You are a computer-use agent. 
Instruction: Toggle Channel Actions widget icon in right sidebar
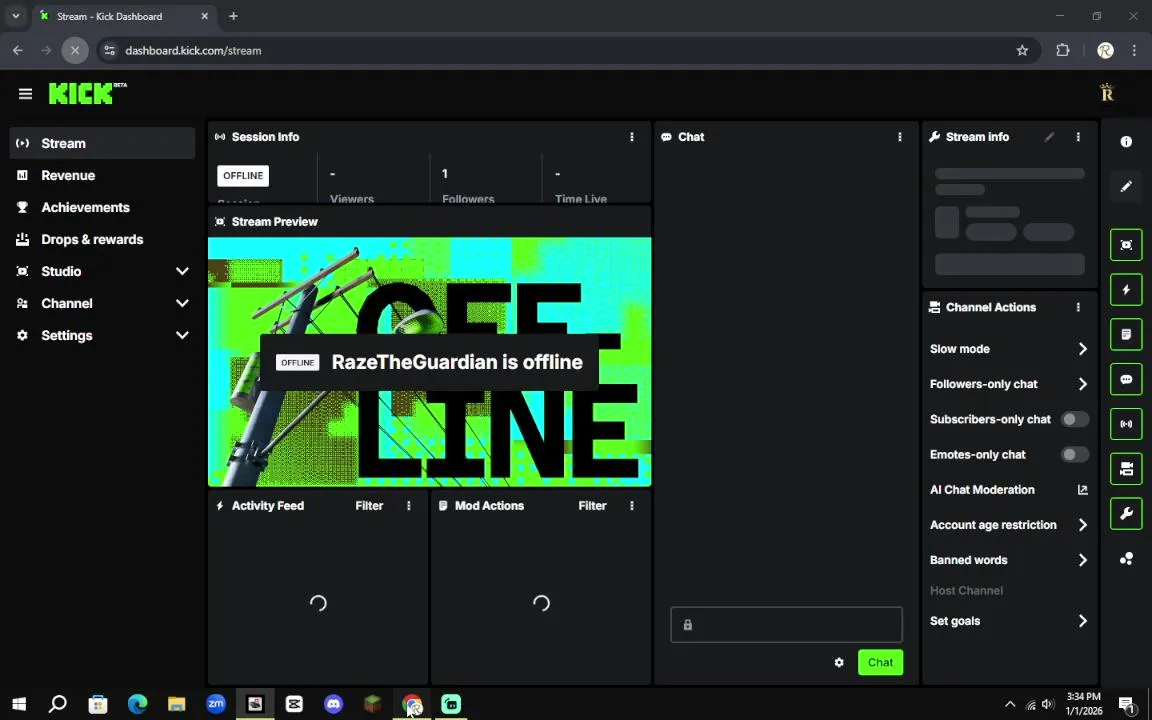click(x=1126, y=469)
